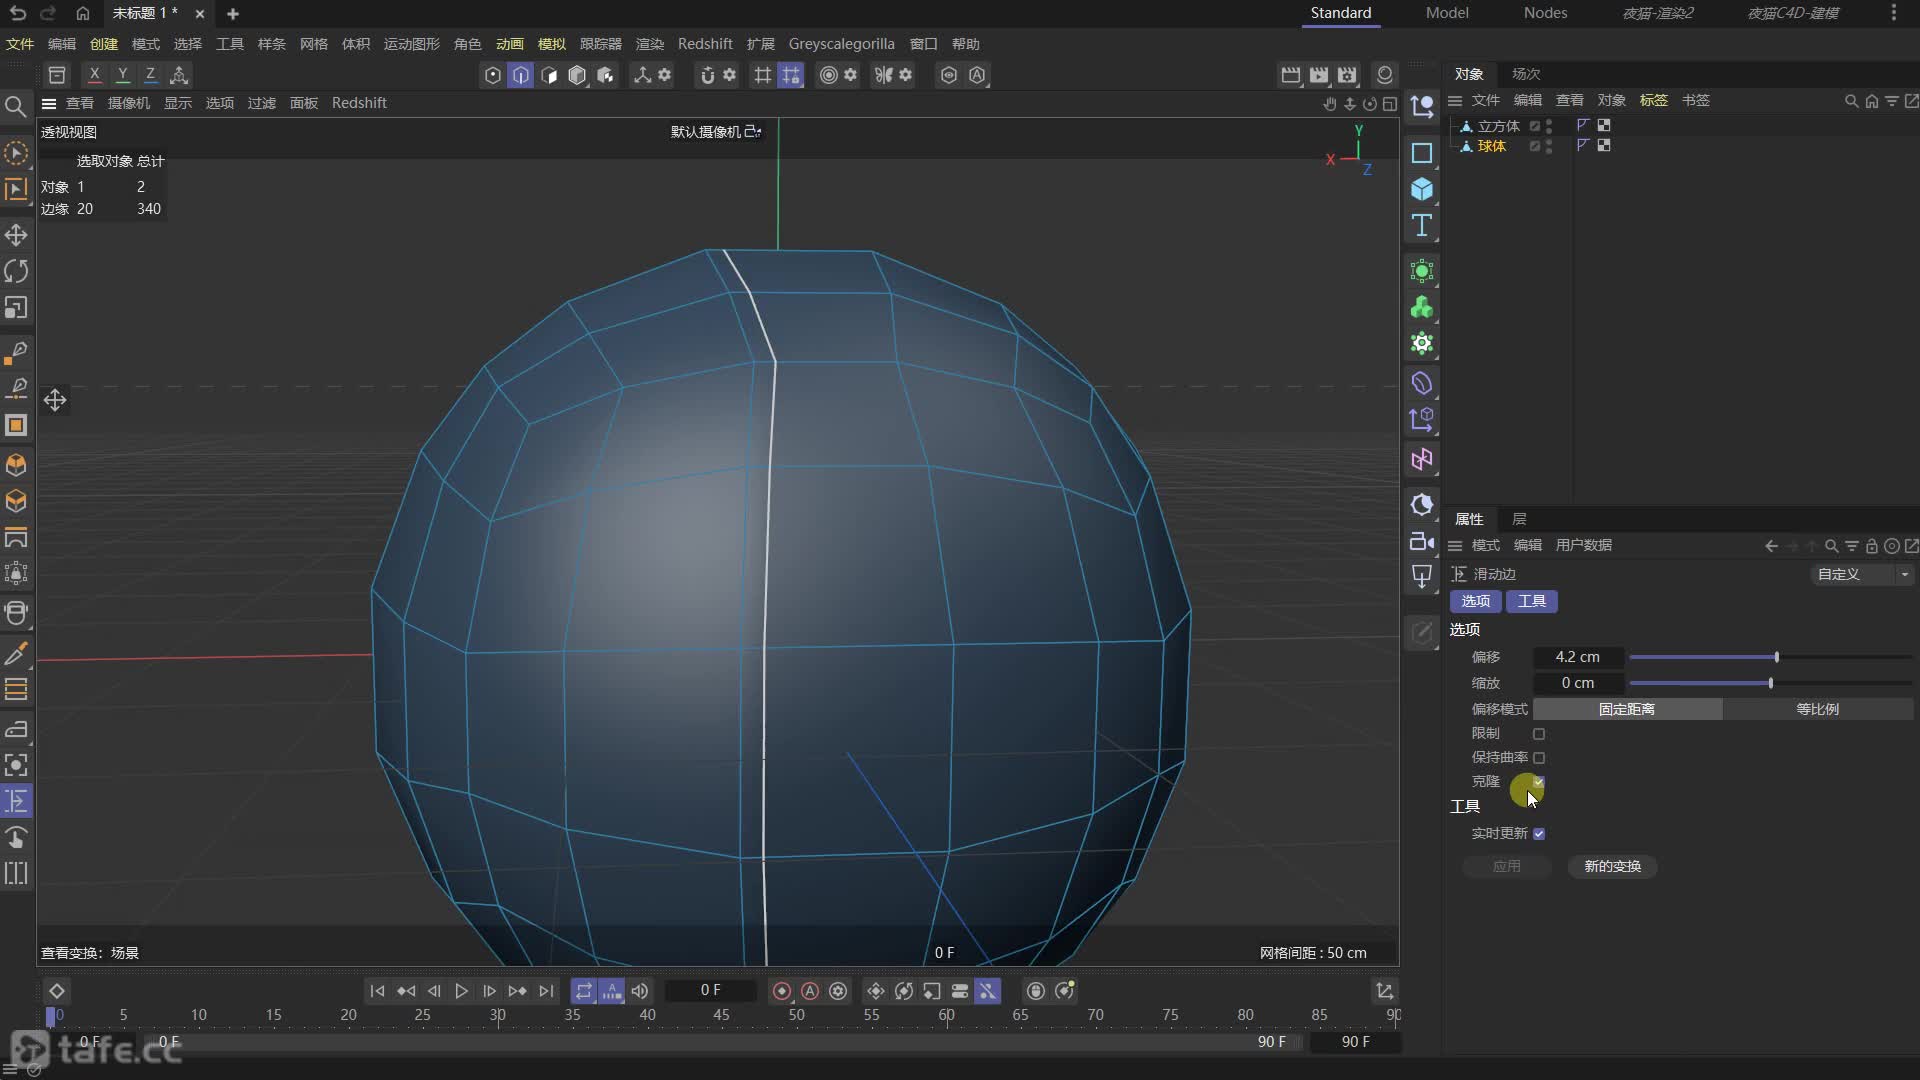Activate the Slide Edge tool icon
Image resolution: width=1920 pixels, height=1080 pixels.
16,801
